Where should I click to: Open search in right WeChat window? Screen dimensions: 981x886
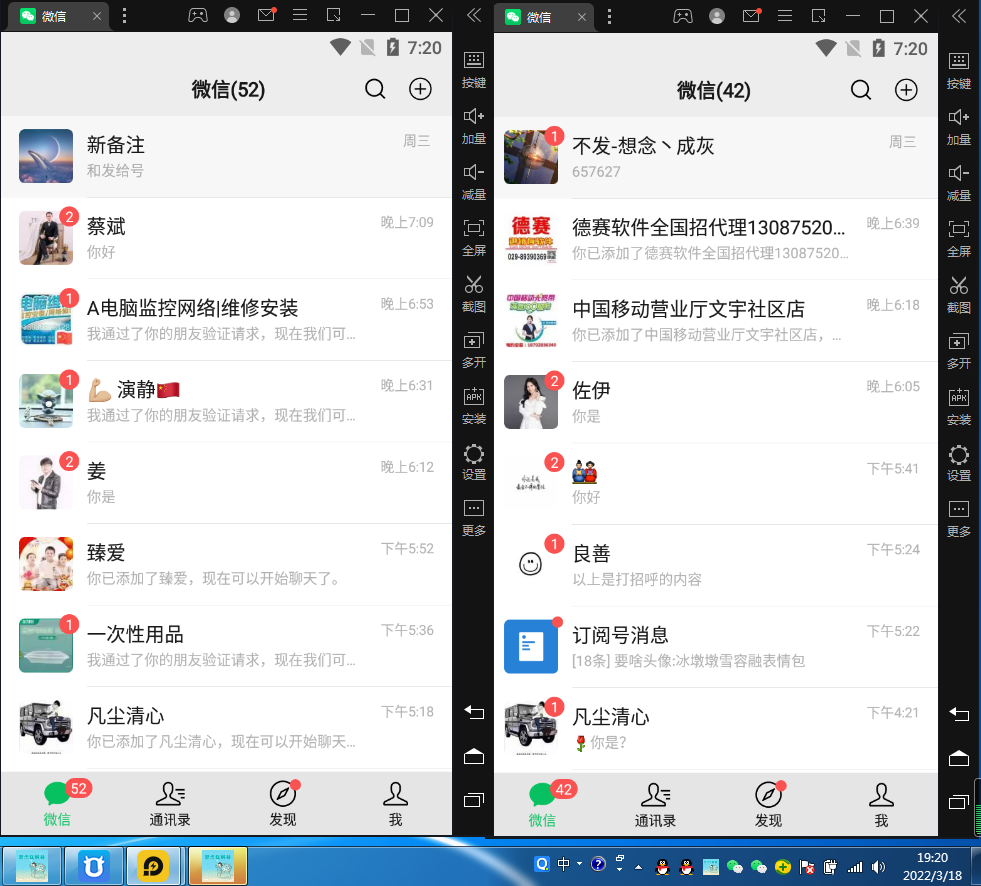point(860,90)
